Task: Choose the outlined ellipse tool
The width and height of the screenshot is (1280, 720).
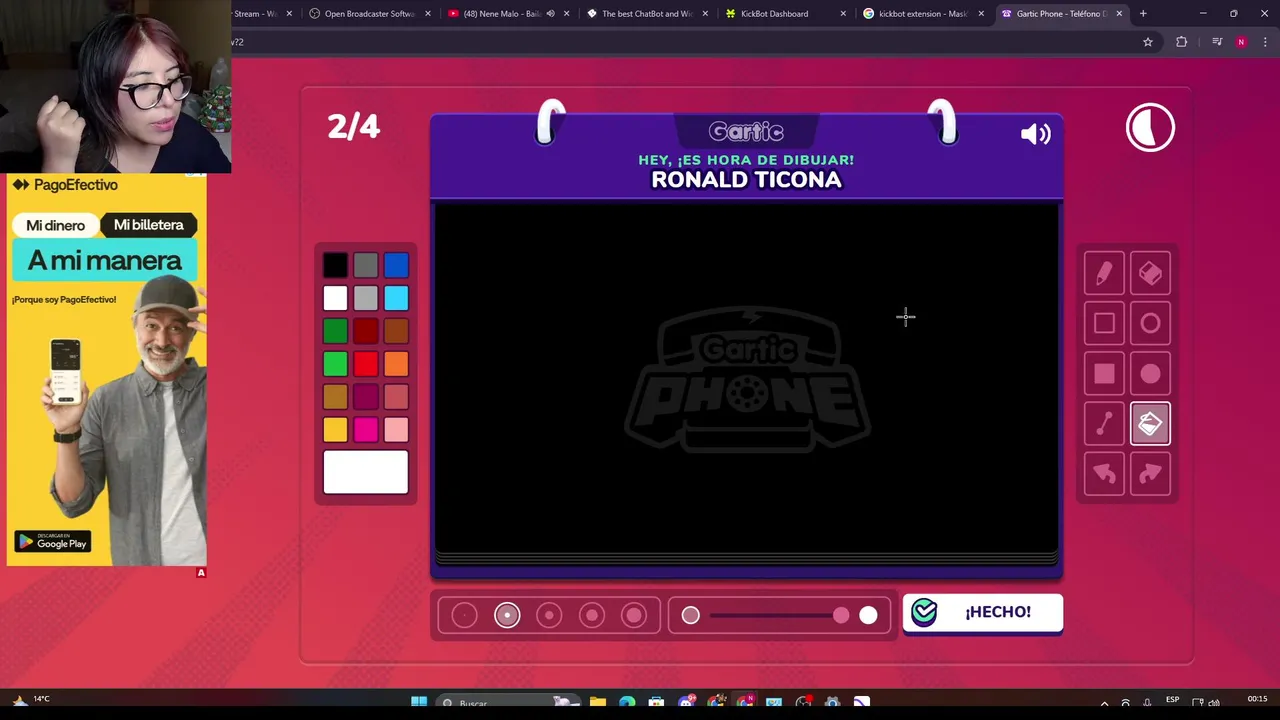Action: click(1150, 323)
